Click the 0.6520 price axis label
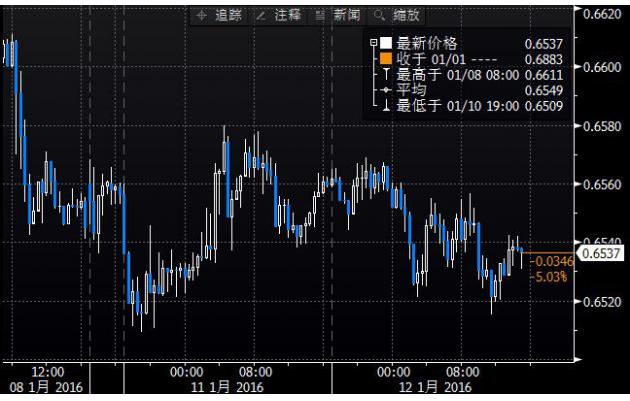 (602, 302)
